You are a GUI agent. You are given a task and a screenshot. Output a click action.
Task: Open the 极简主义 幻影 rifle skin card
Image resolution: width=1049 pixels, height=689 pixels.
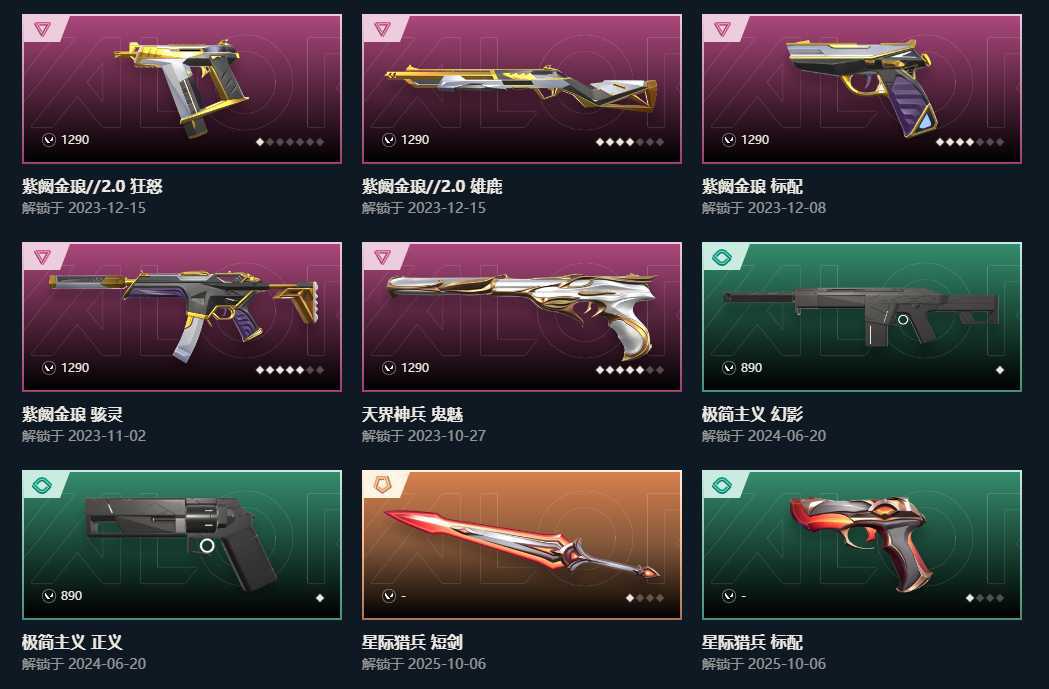862,317
